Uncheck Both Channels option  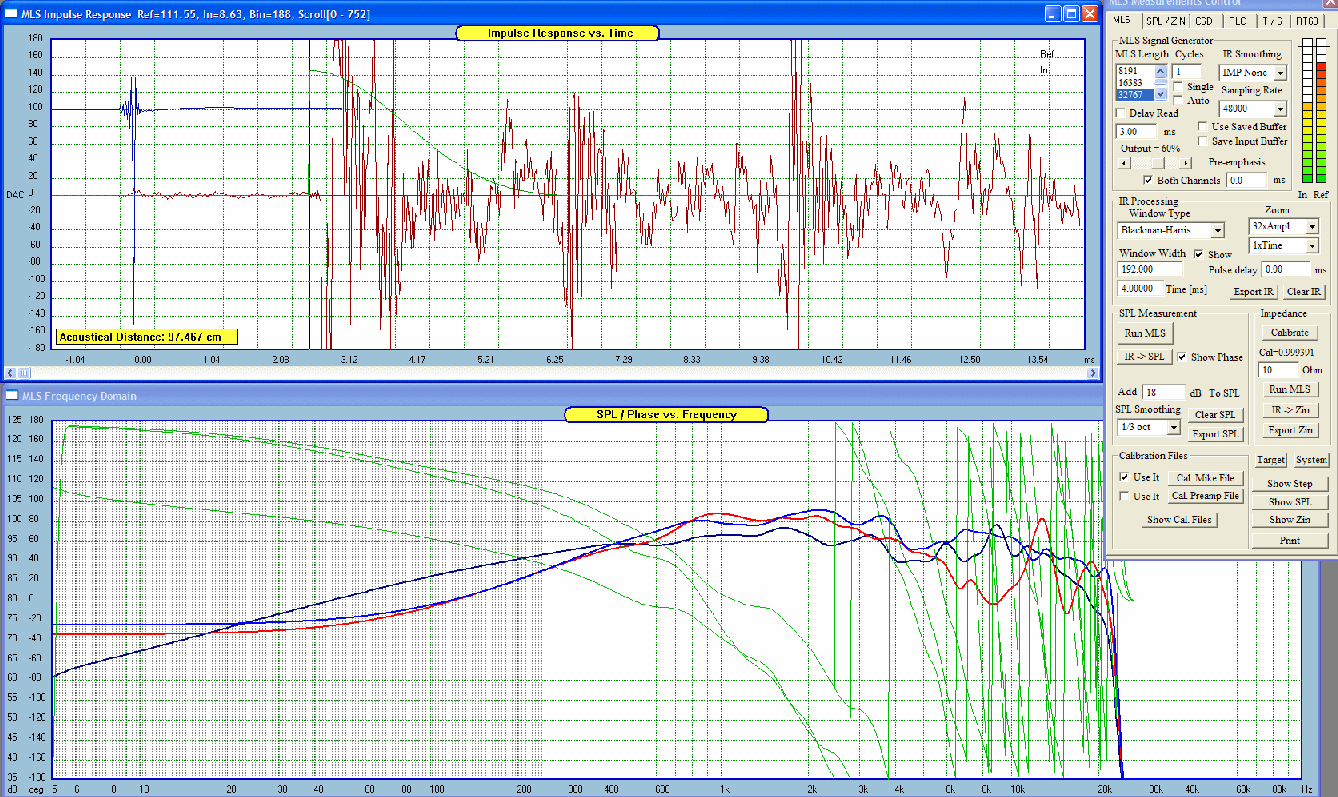(x=1148, y=180)
